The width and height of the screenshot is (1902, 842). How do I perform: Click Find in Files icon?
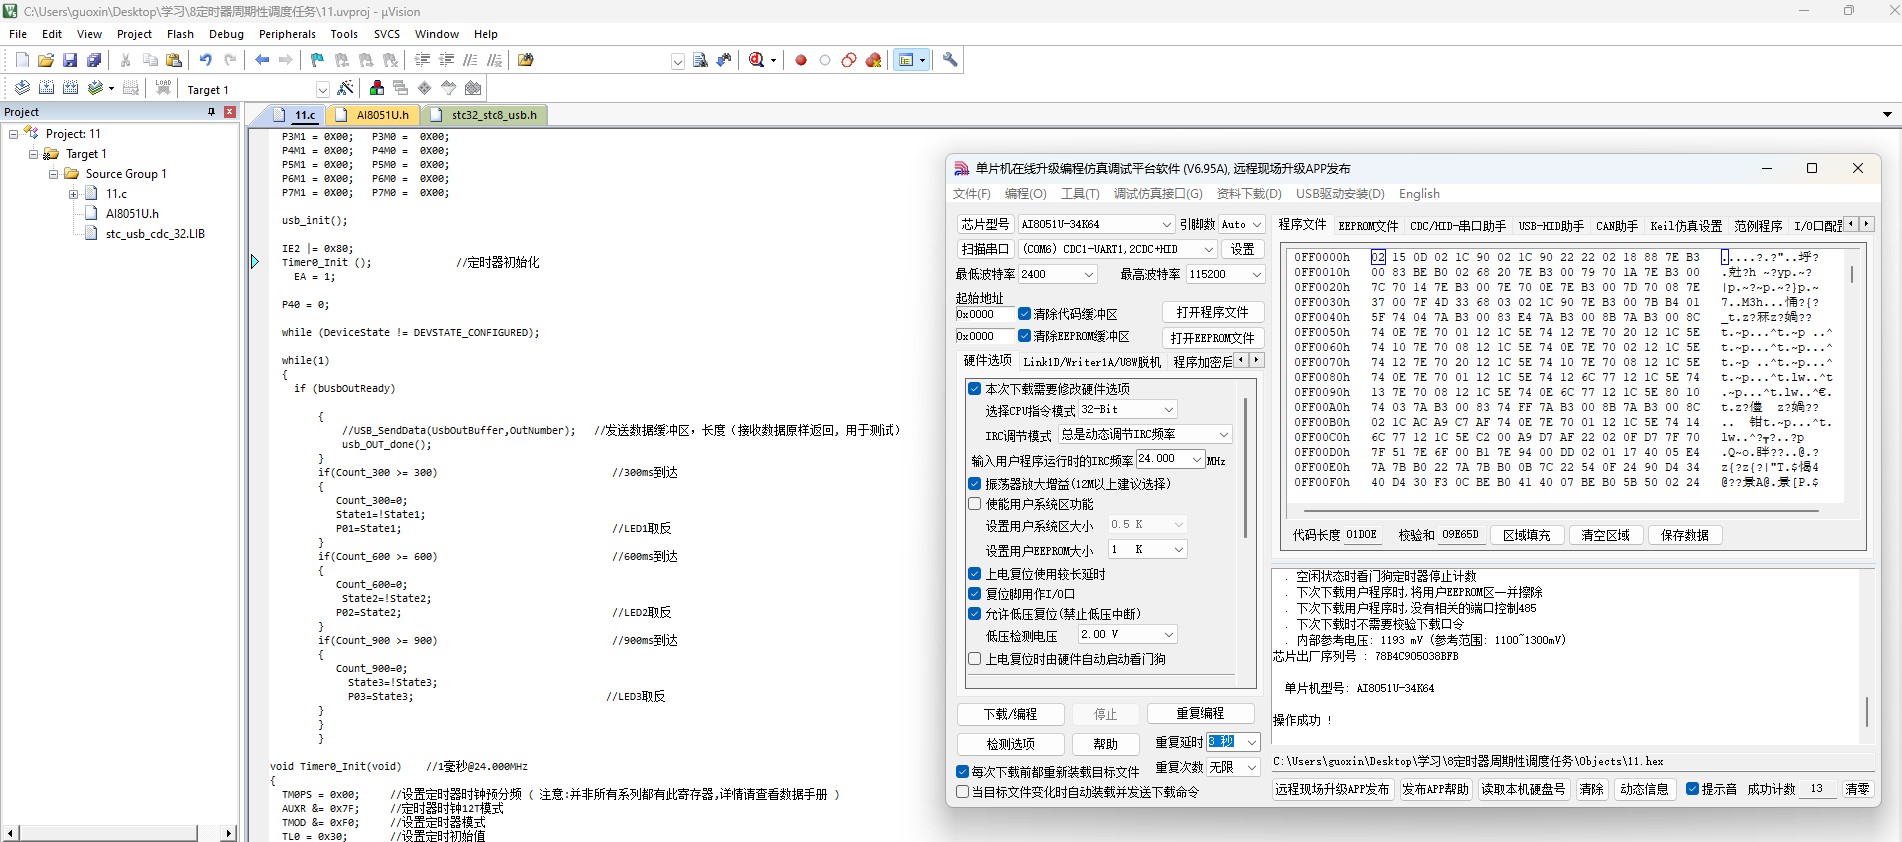pyautogui.click(x=526, y=60)
